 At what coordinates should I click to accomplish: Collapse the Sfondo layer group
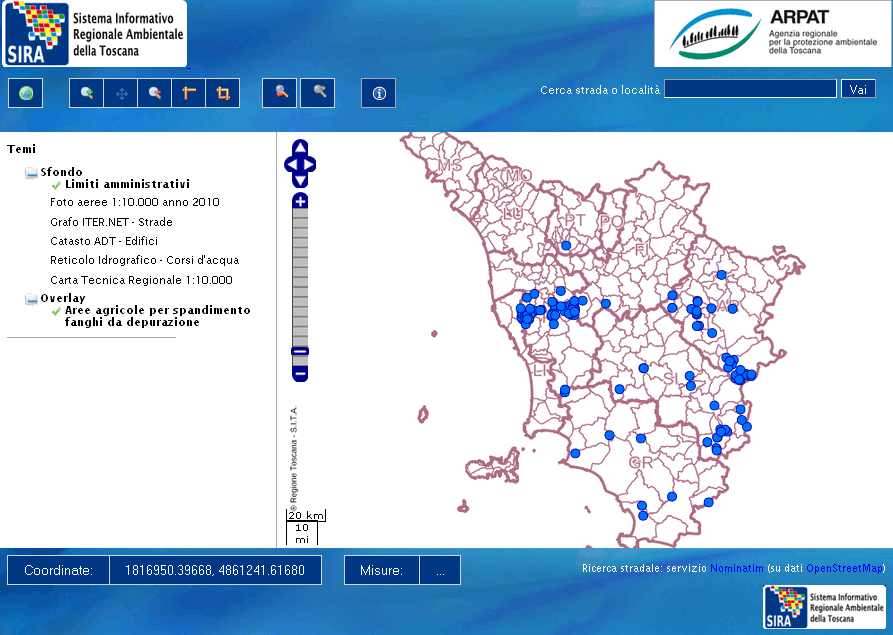pyautogui.click(x=30, y=172)
